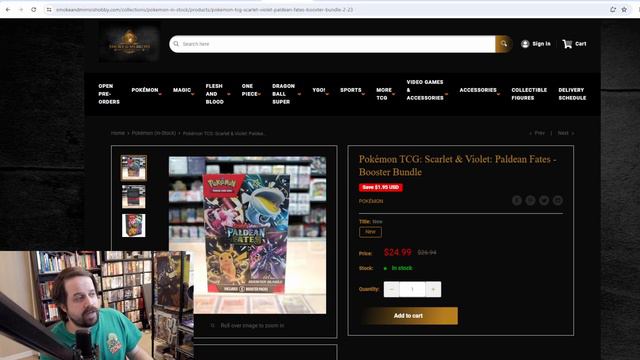Bookmark this page with the star icon
Screen dimensions: 640x360
[x=624, y=9]
